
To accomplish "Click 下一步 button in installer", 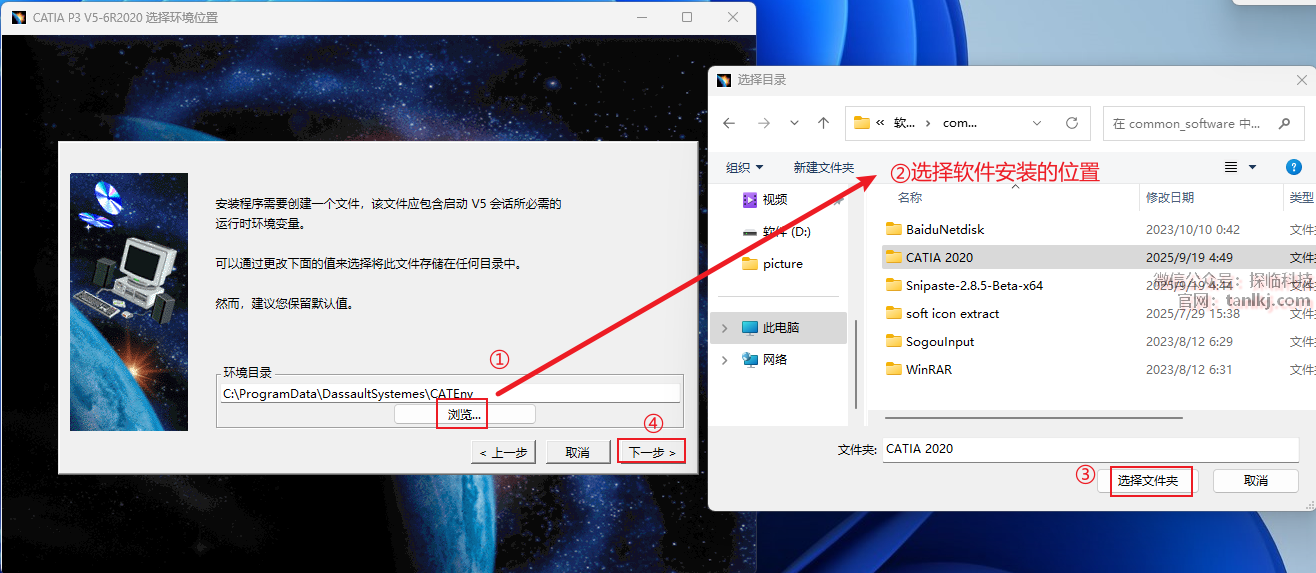I will pos(652,452).
